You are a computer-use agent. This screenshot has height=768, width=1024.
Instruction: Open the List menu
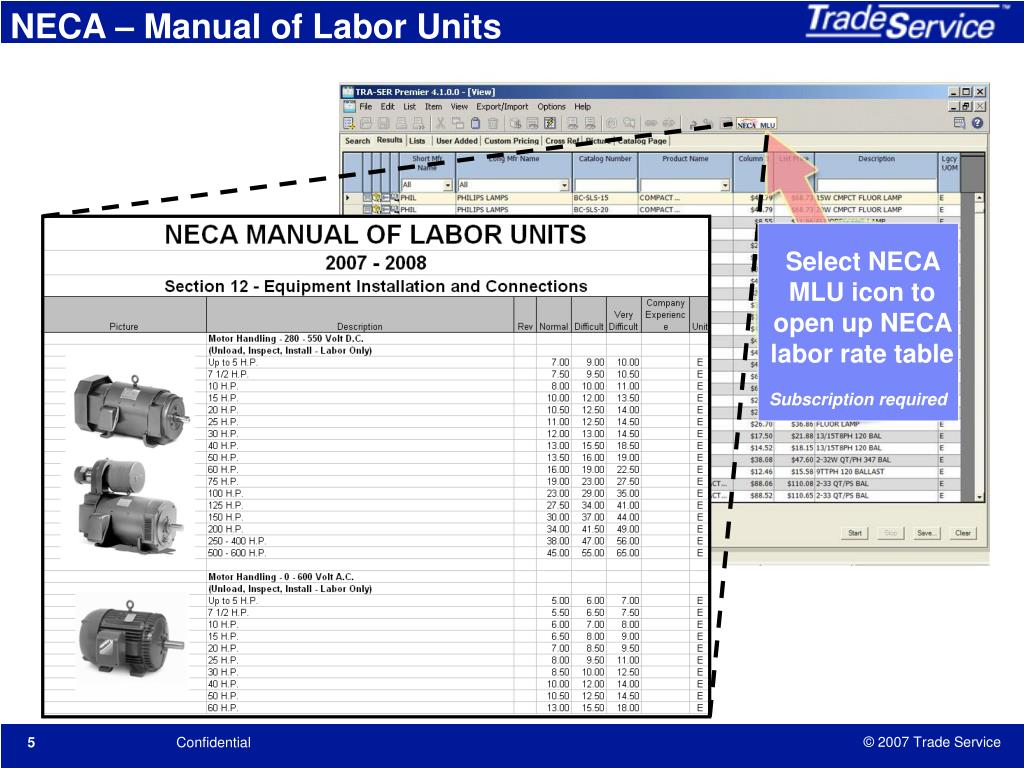click(x=409, y=106)
